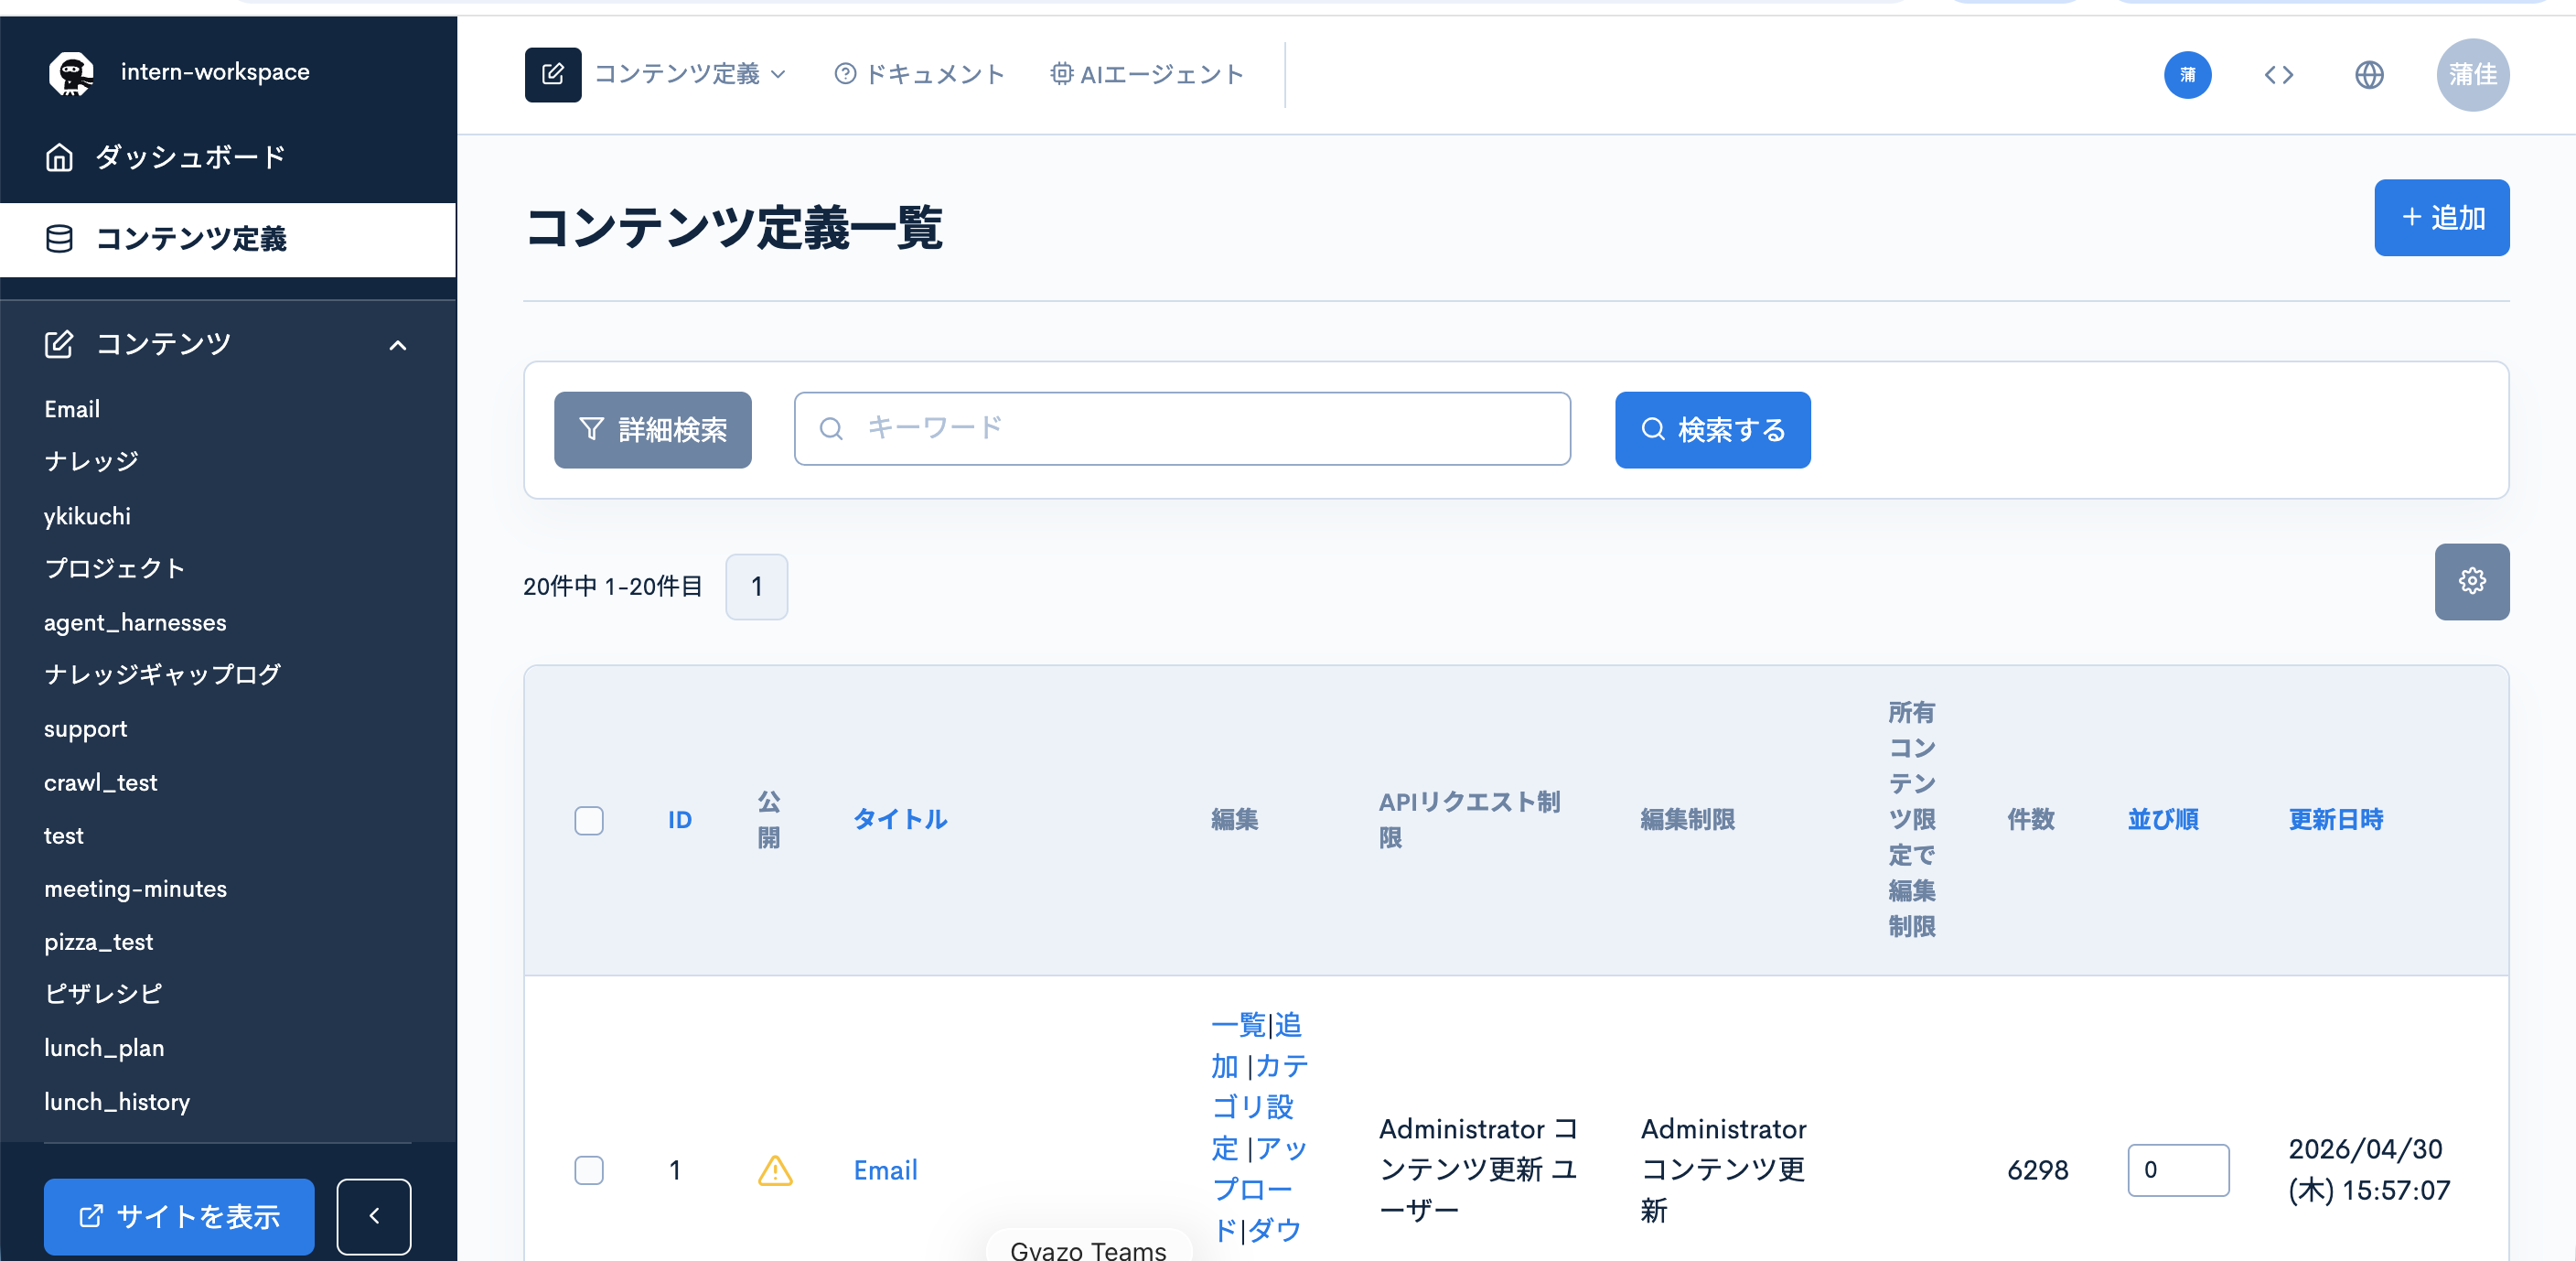Open the コンテンツ定義 dropdown in top bar

[x=690, y=74]
